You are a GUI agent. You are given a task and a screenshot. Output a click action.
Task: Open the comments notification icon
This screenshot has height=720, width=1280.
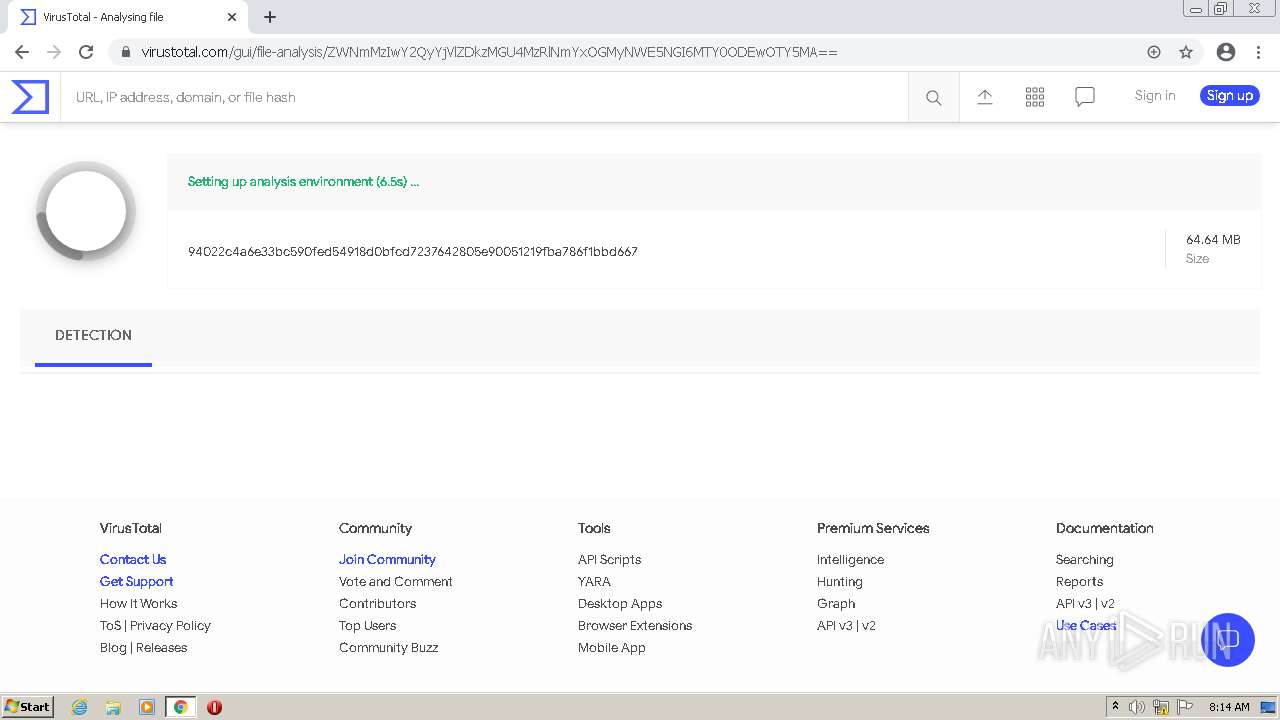tap(1085, 97)
